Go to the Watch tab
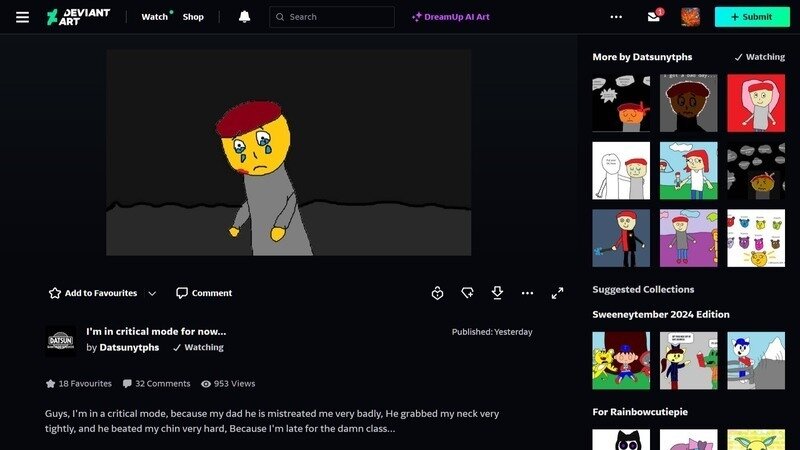The width and height of the screenshot is (800, 450). (155, 17)
